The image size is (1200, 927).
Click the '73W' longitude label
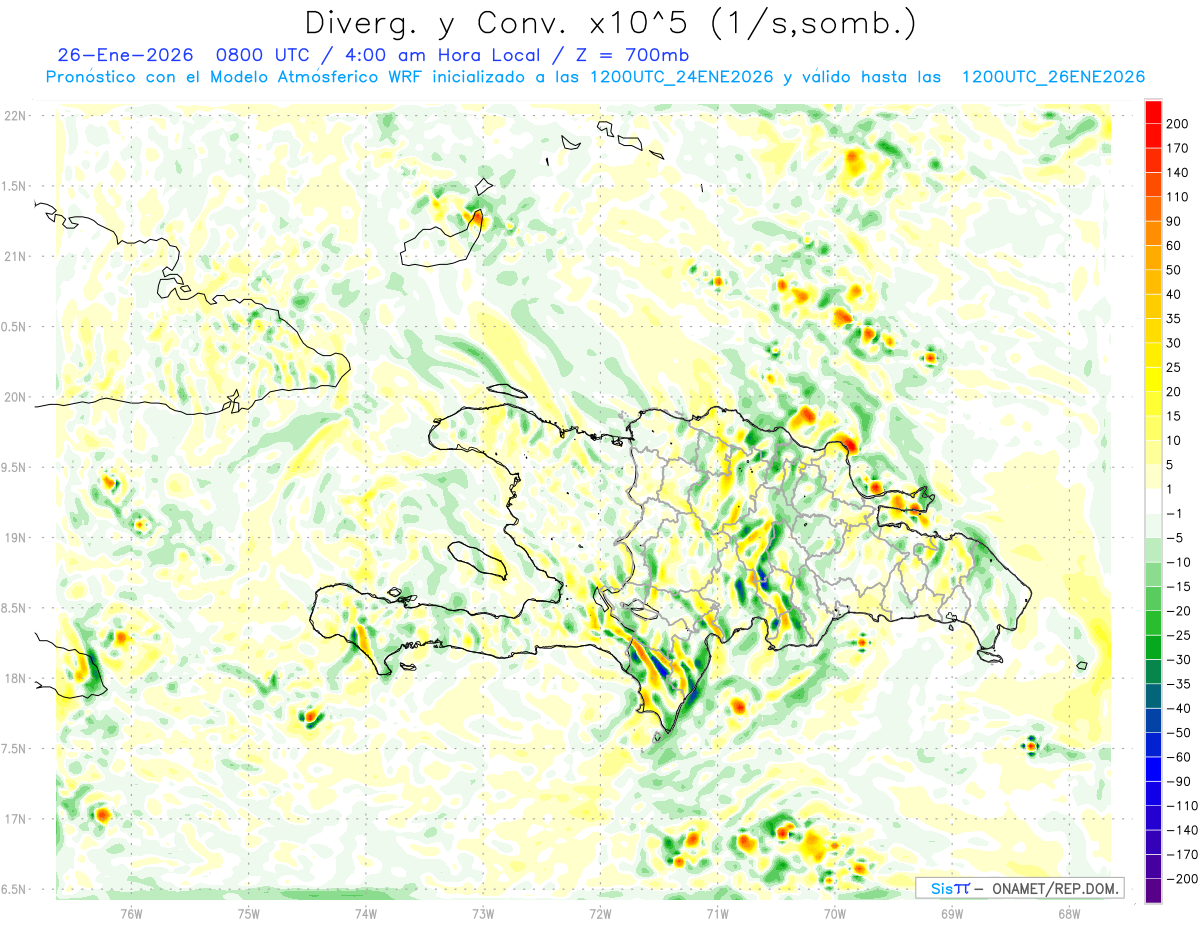click(x=482, y=912)
